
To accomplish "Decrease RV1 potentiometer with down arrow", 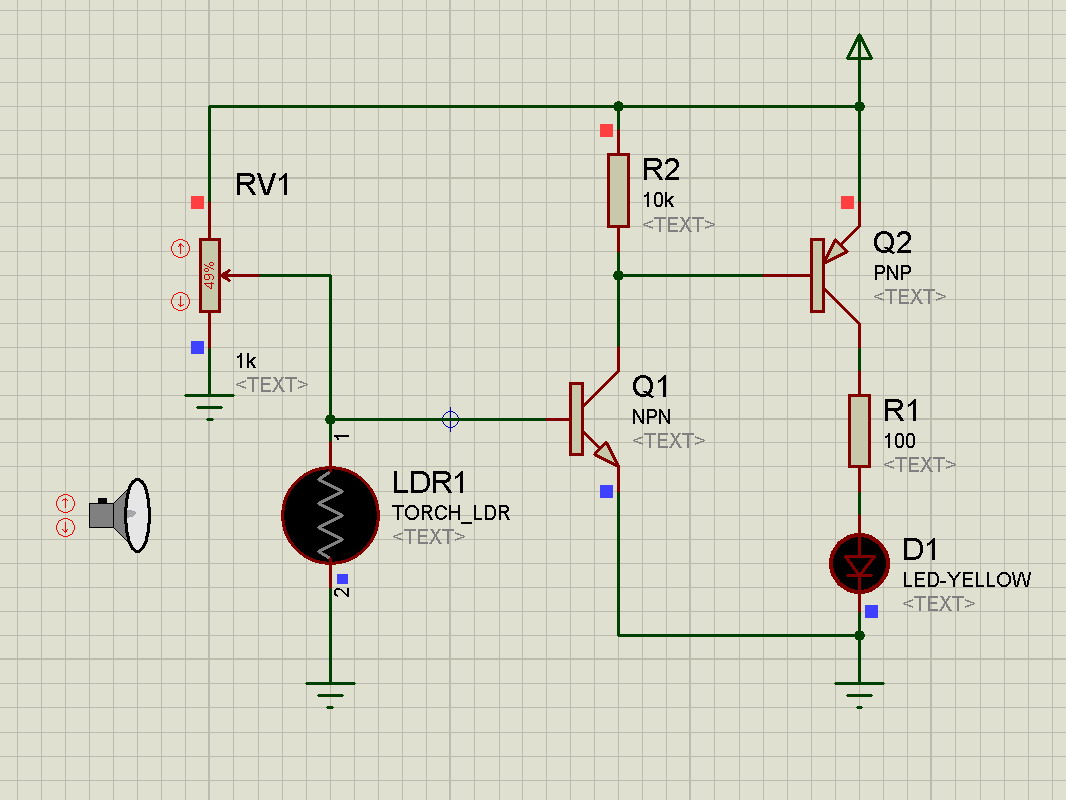I will pyautogui.click(x=180, y=301).
